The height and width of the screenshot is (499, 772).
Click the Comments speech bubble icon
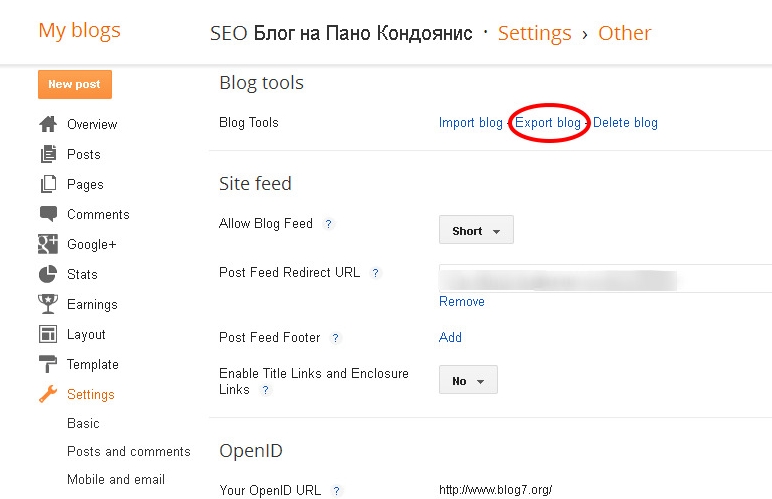coord(48,214)
